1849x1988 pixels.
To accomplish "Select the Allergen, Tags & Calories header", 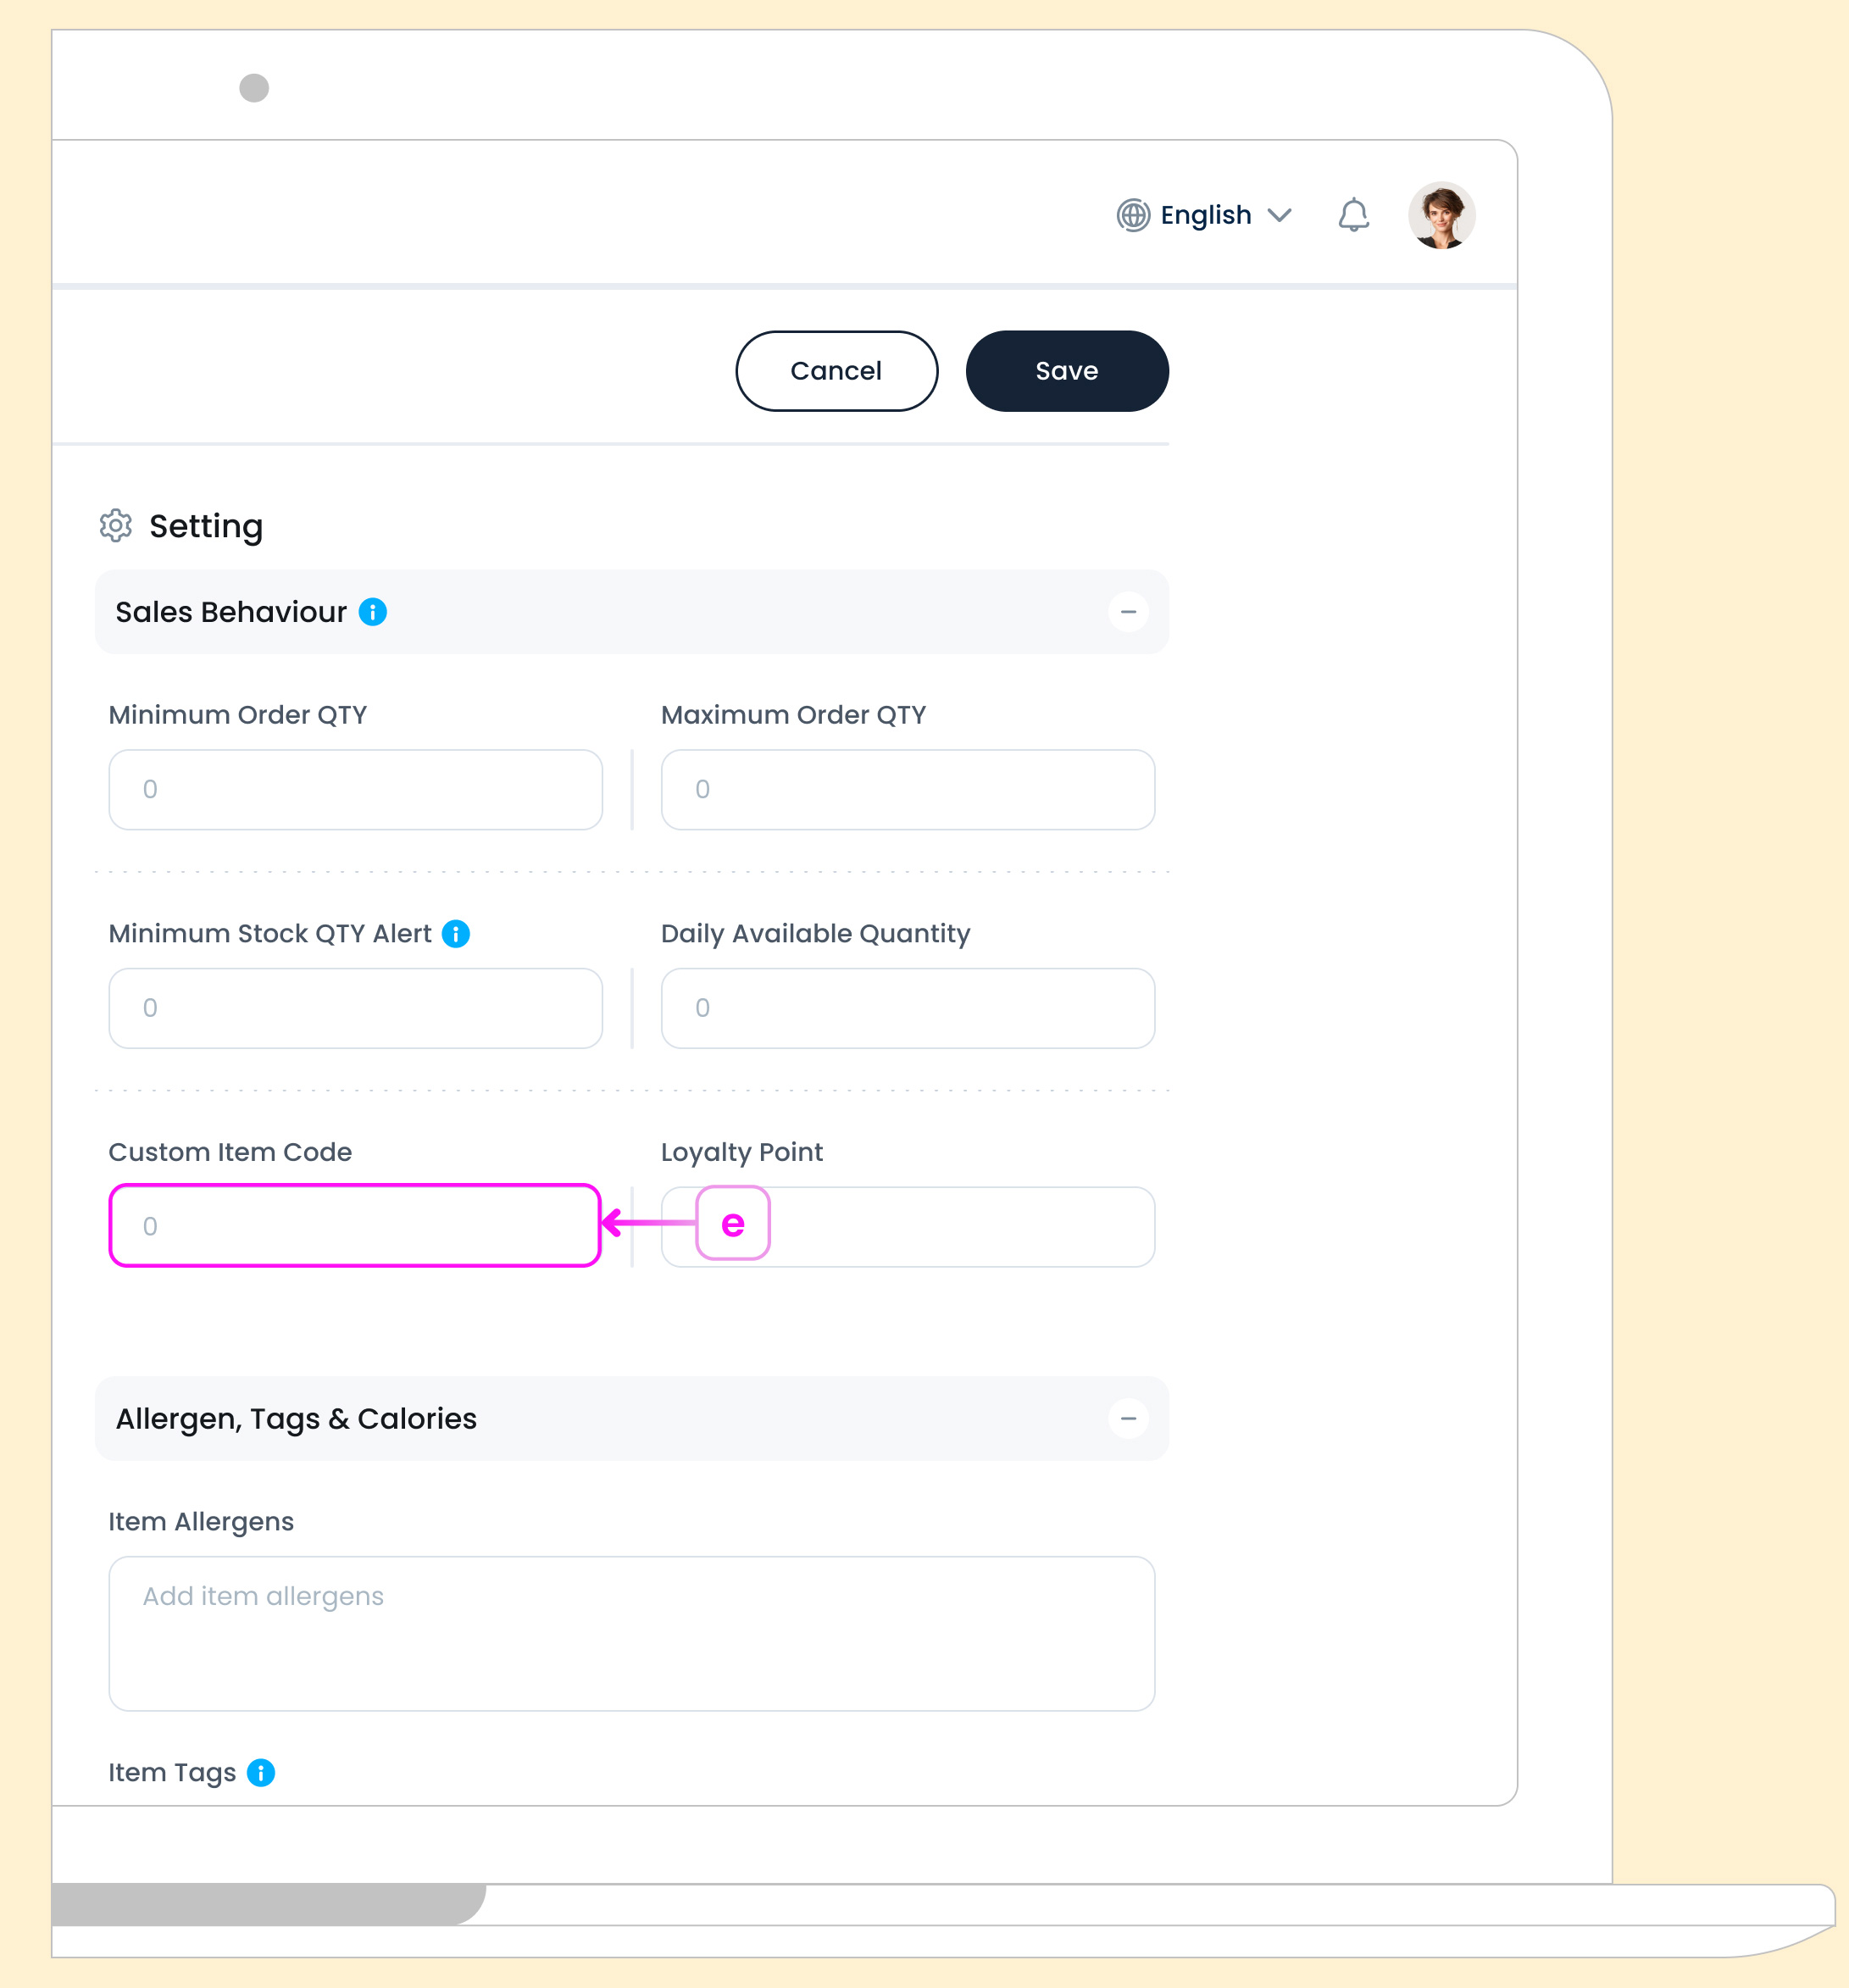I will 296,1418.
